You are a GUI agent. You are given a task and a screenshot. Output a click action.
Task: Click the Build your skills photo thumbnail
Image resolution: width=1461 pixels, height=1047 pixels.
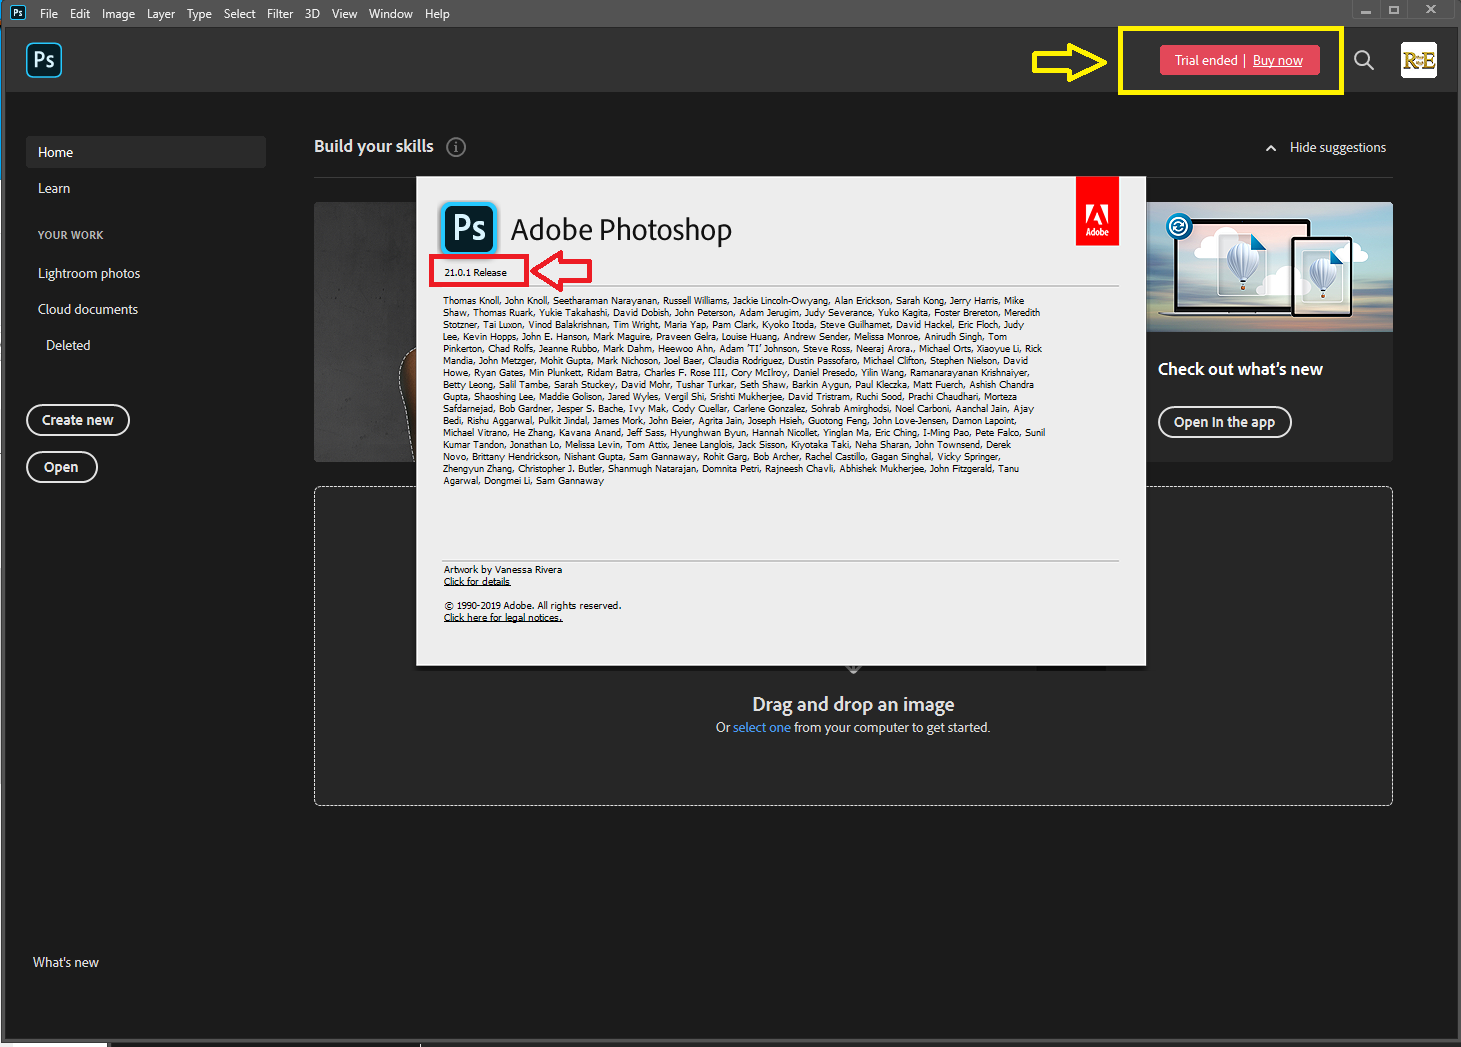(x=365, y=332)
